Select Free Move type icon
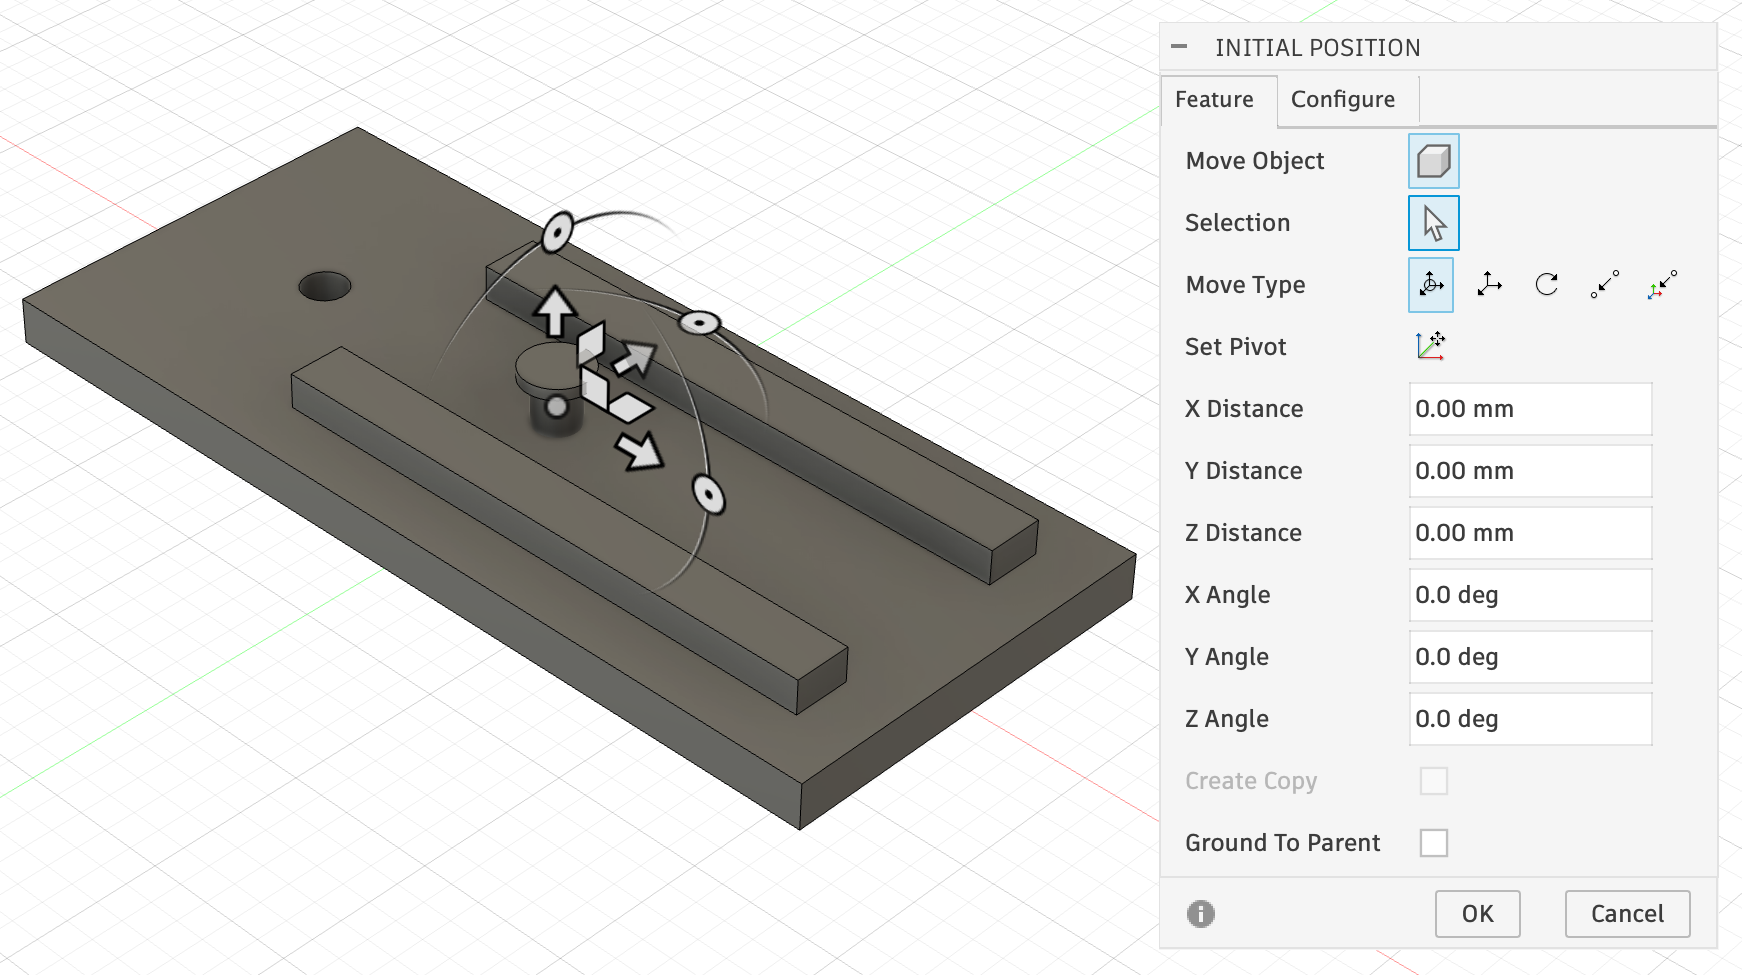Image resolution: width=1742 pixels, height=975 pixels. (1431, 285)
